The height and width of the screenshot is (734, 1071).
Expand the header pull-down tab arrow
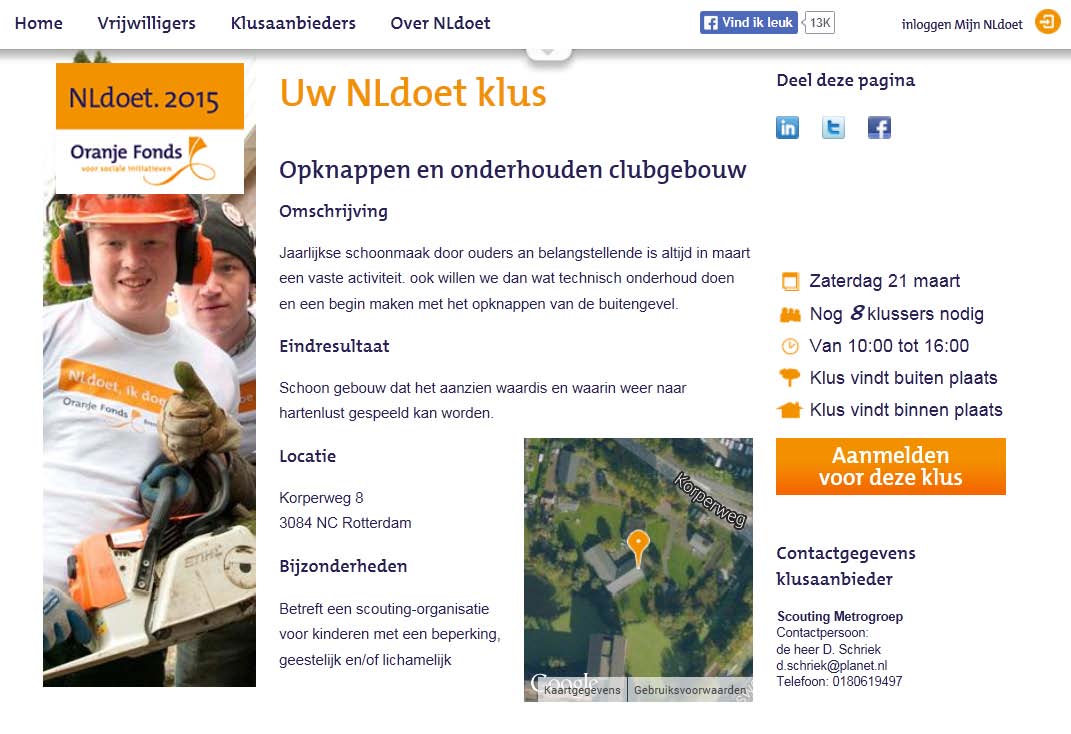pos(548,53)
